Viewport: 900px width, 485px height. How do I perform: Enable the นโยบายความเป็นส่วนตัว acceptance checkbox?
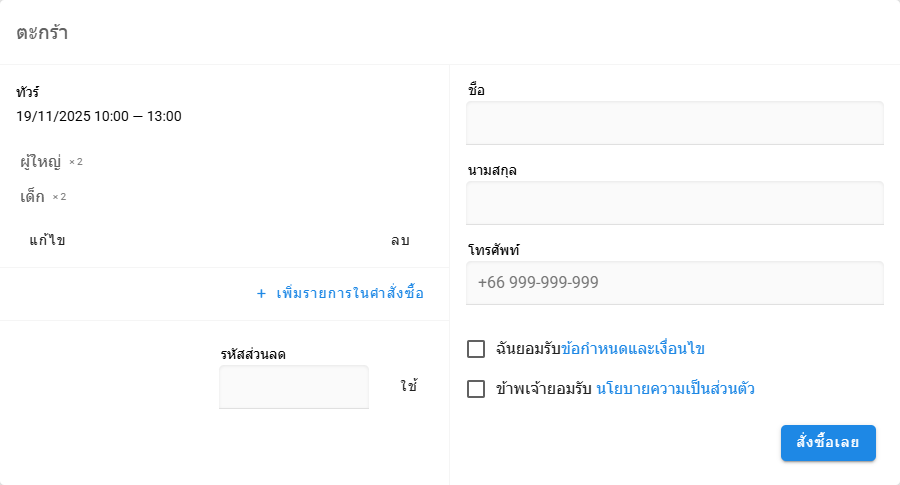point(476,389)
